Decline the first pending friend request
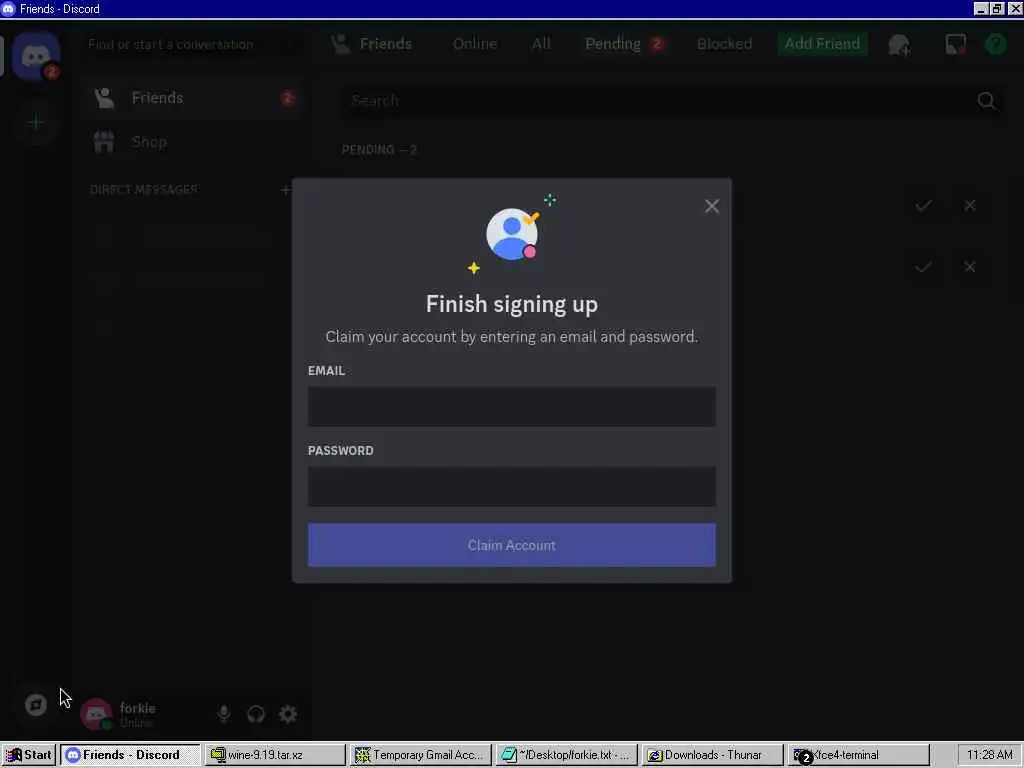 point(970,206)
